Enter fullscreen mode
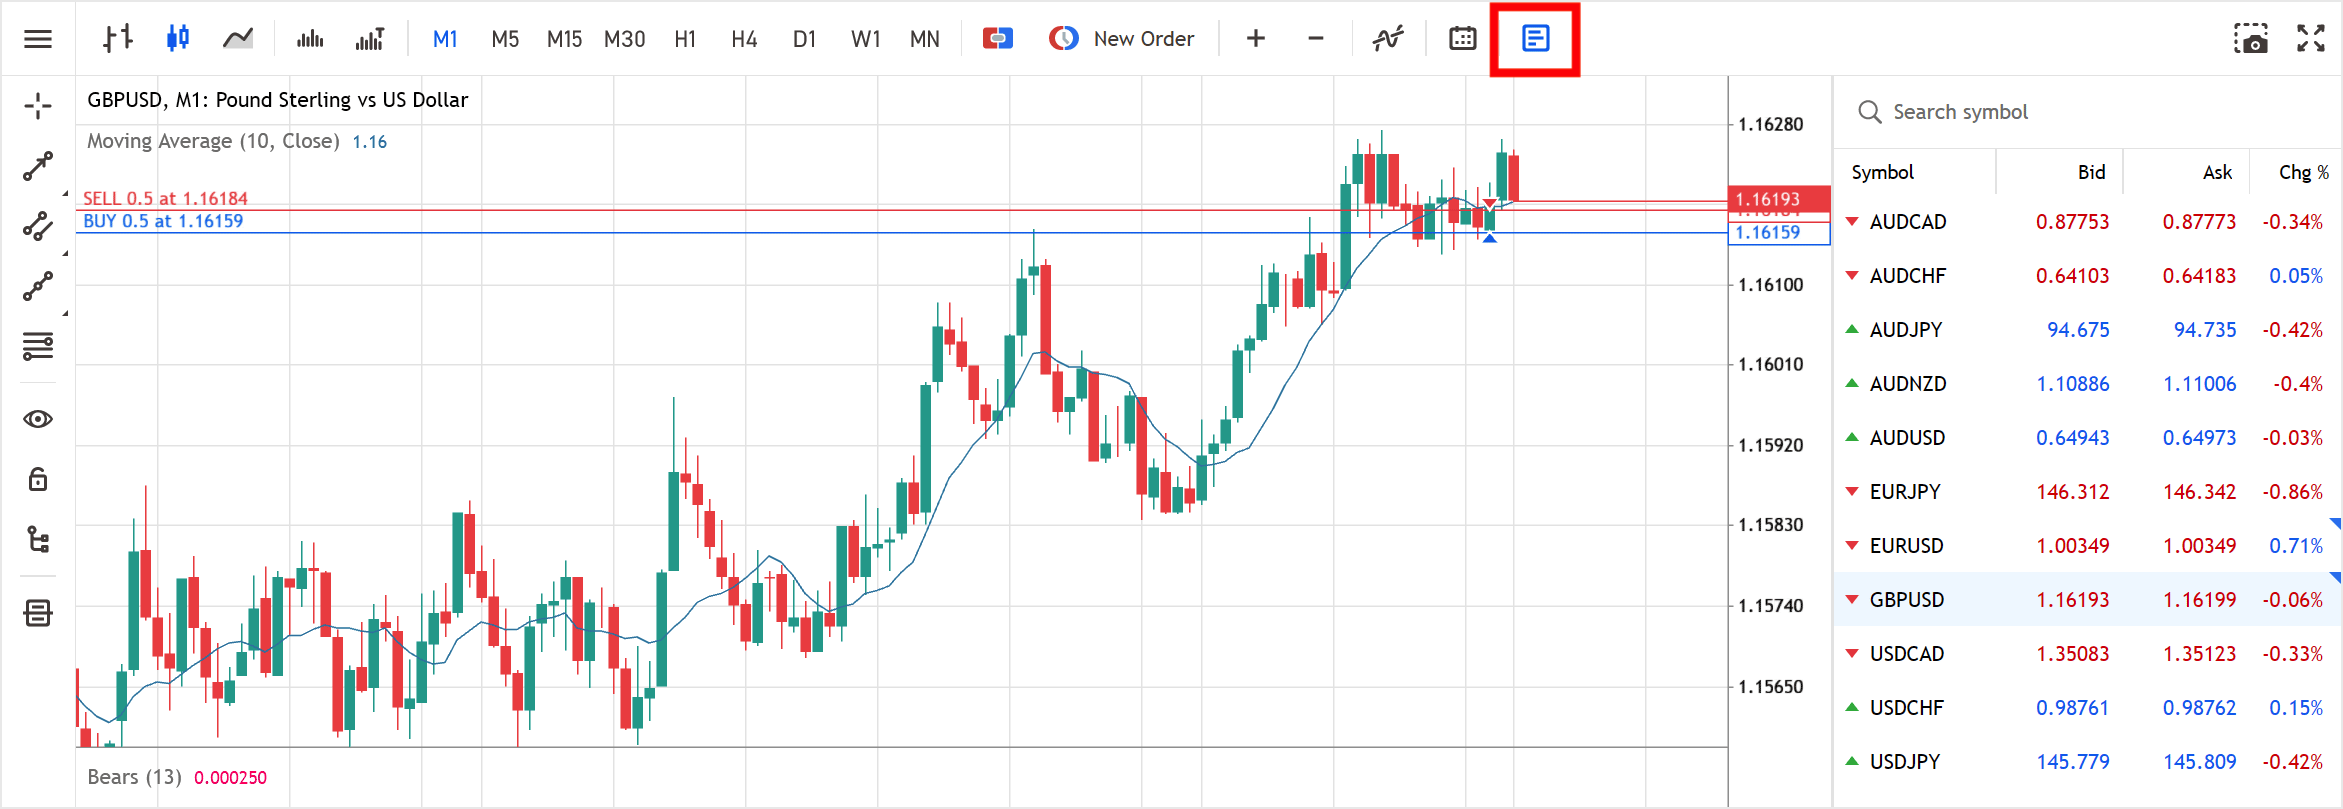2343x809 pixels. point(2311,39)
